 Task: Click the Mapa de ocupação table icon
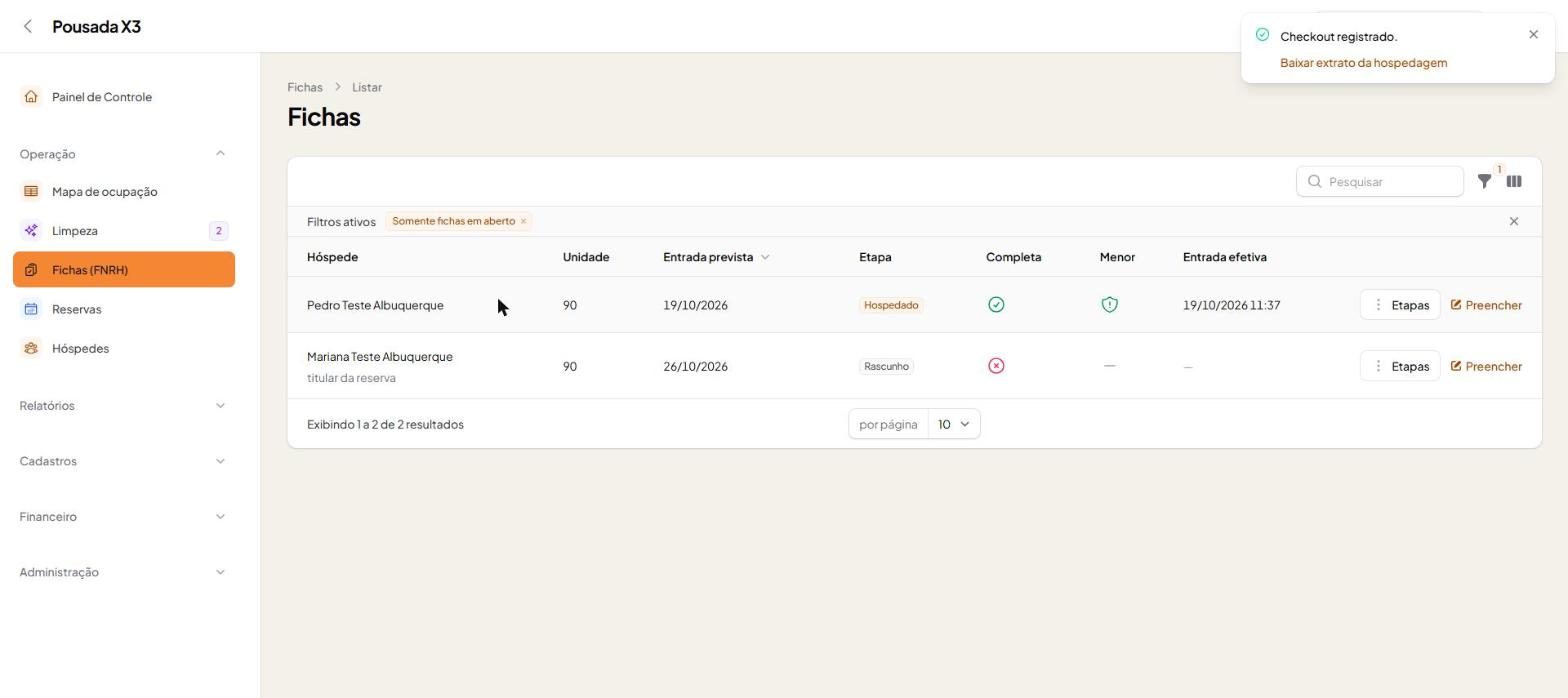click(31, 192)
